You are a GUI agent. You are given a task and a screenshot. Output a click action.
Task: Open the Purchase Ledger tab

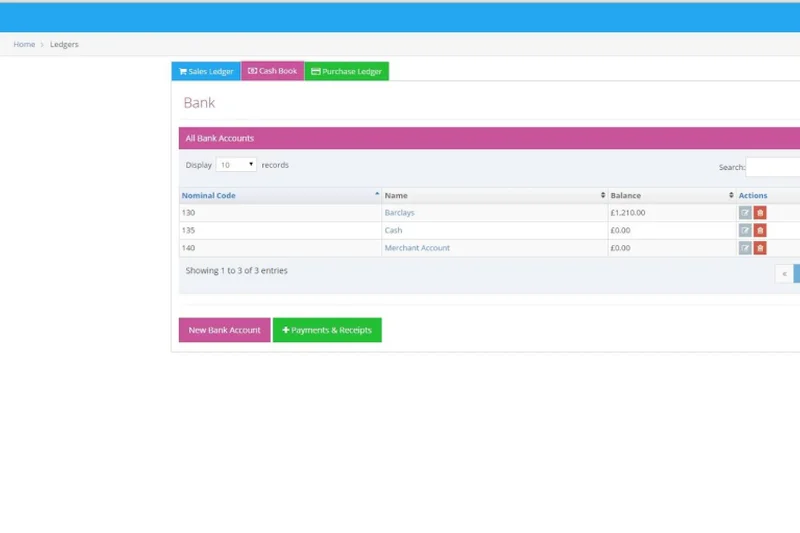pos(346,72)
